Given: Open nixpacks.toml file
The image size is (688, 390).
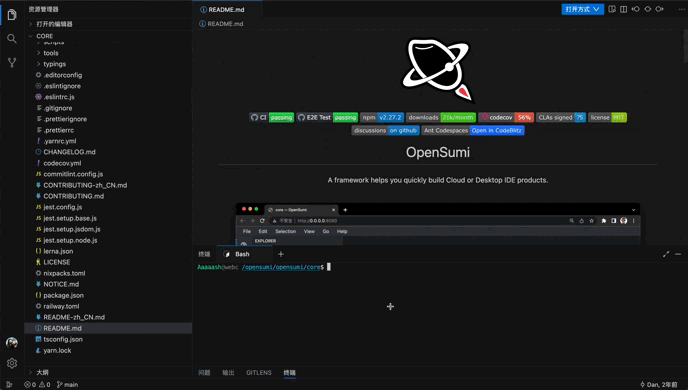Looking at the screenshot, I should [108, 273].
